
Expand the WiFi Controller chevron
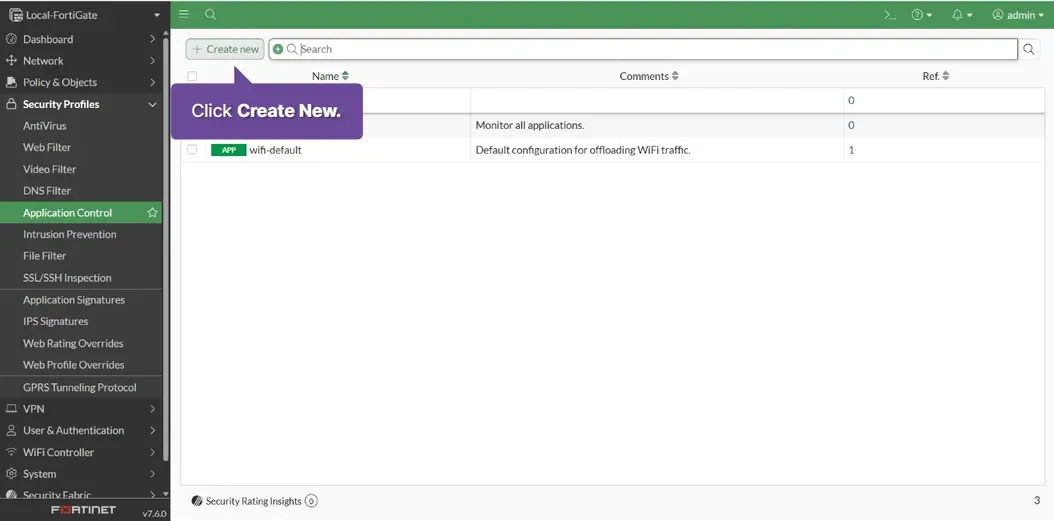[153, 452]
